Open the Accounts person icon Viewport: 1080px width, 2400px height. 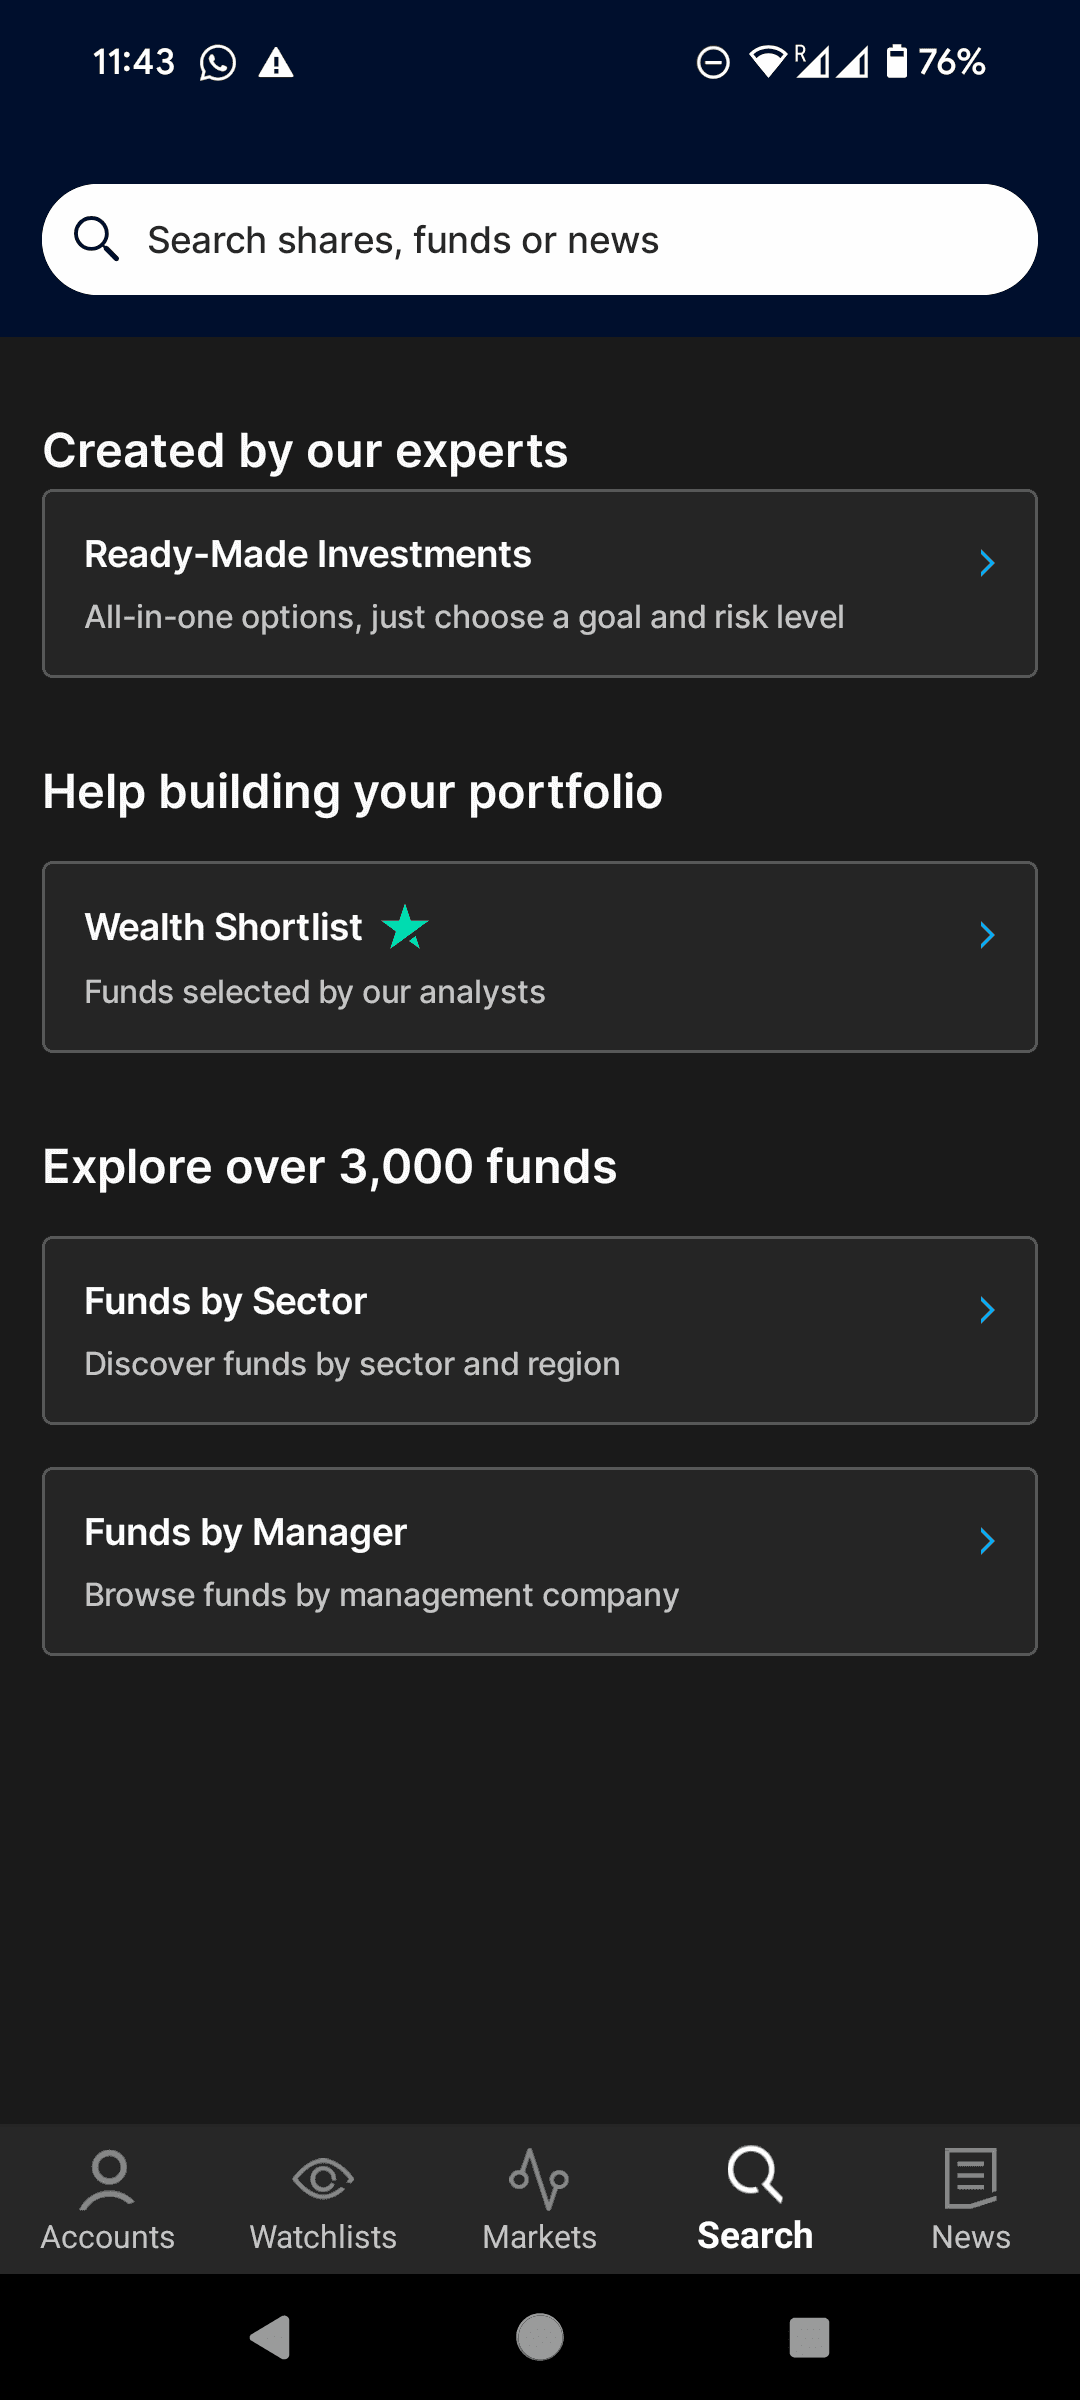(x=108, y=2178)
